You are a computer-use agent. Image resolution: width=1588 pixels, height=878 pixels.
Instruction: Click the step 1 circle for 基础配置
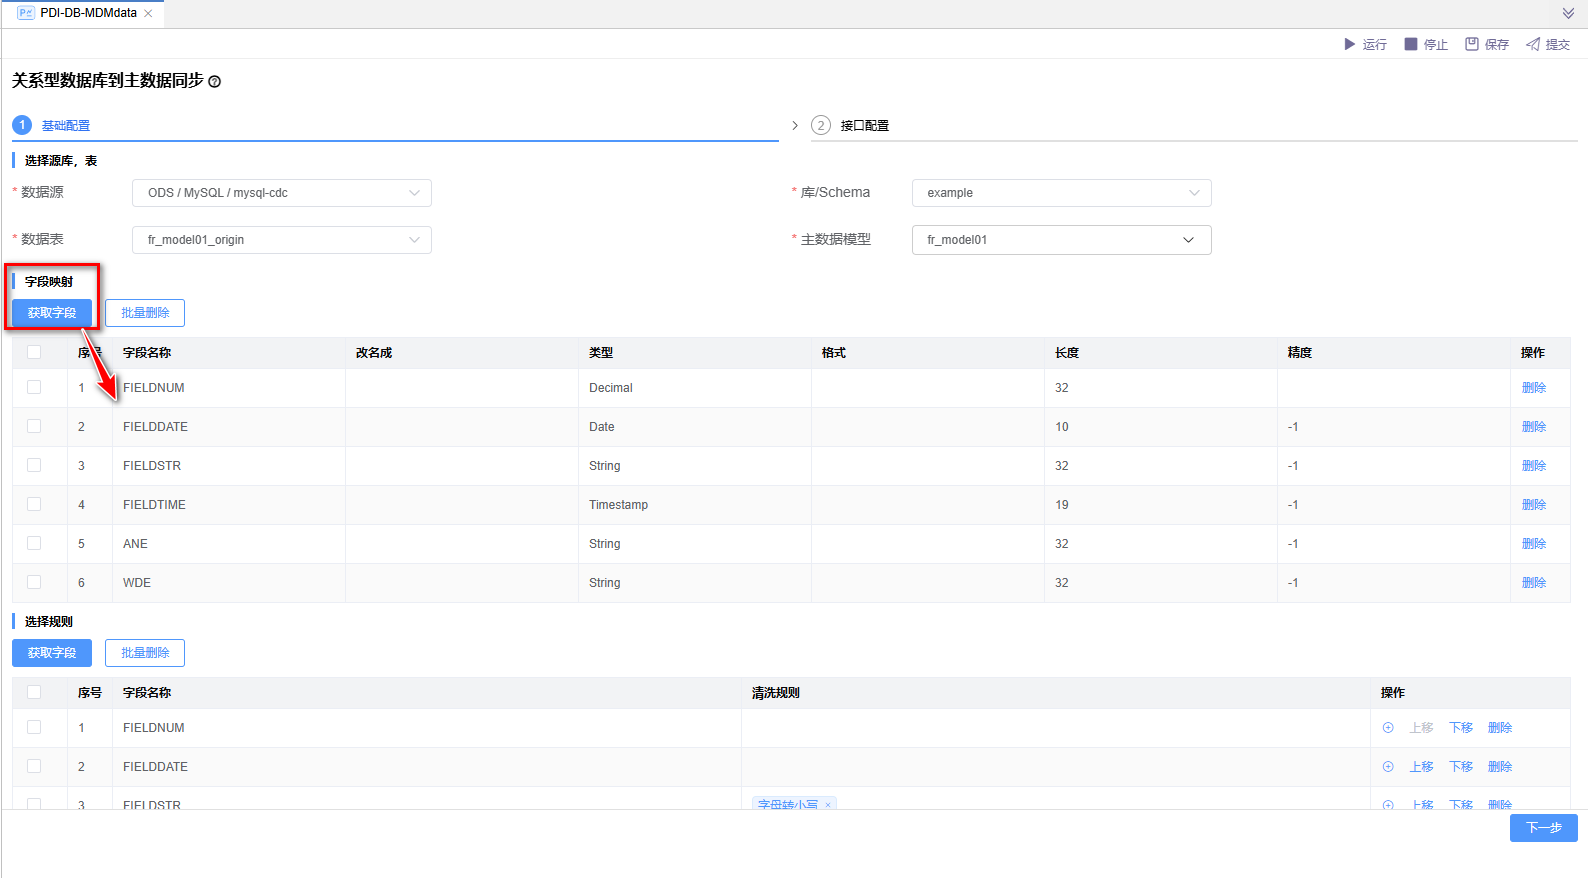22,125
